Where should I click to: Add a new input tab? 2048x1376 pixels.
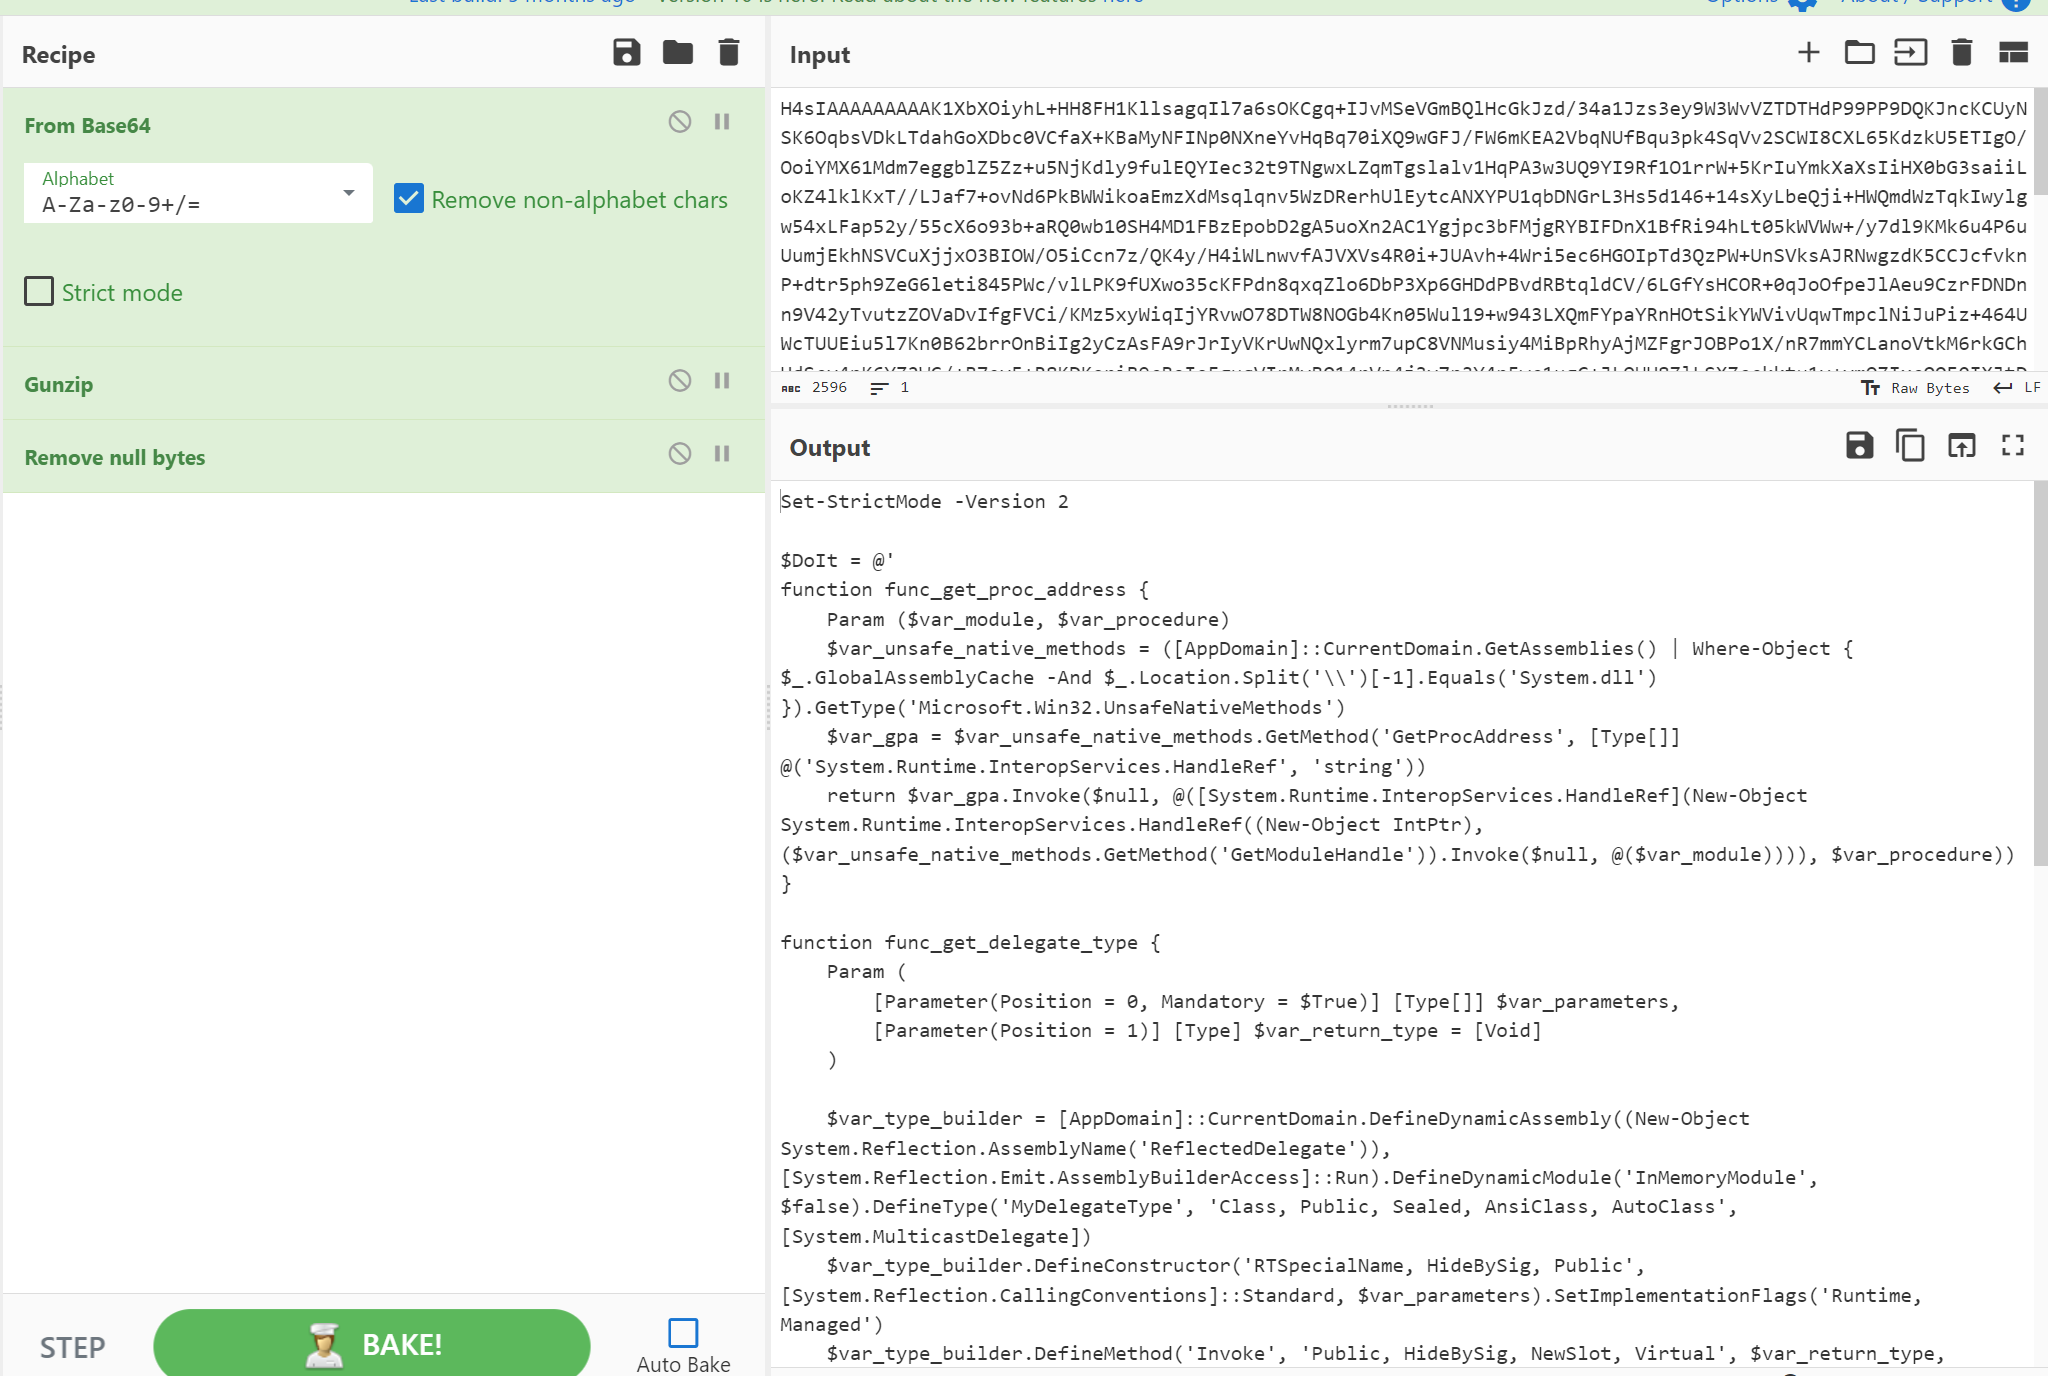pos(1808,53)
